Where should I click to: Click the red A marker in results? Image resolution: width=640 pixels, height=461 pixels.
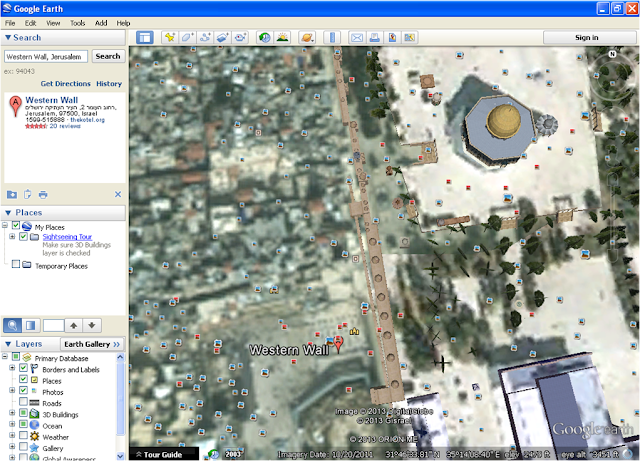point(16,106)
